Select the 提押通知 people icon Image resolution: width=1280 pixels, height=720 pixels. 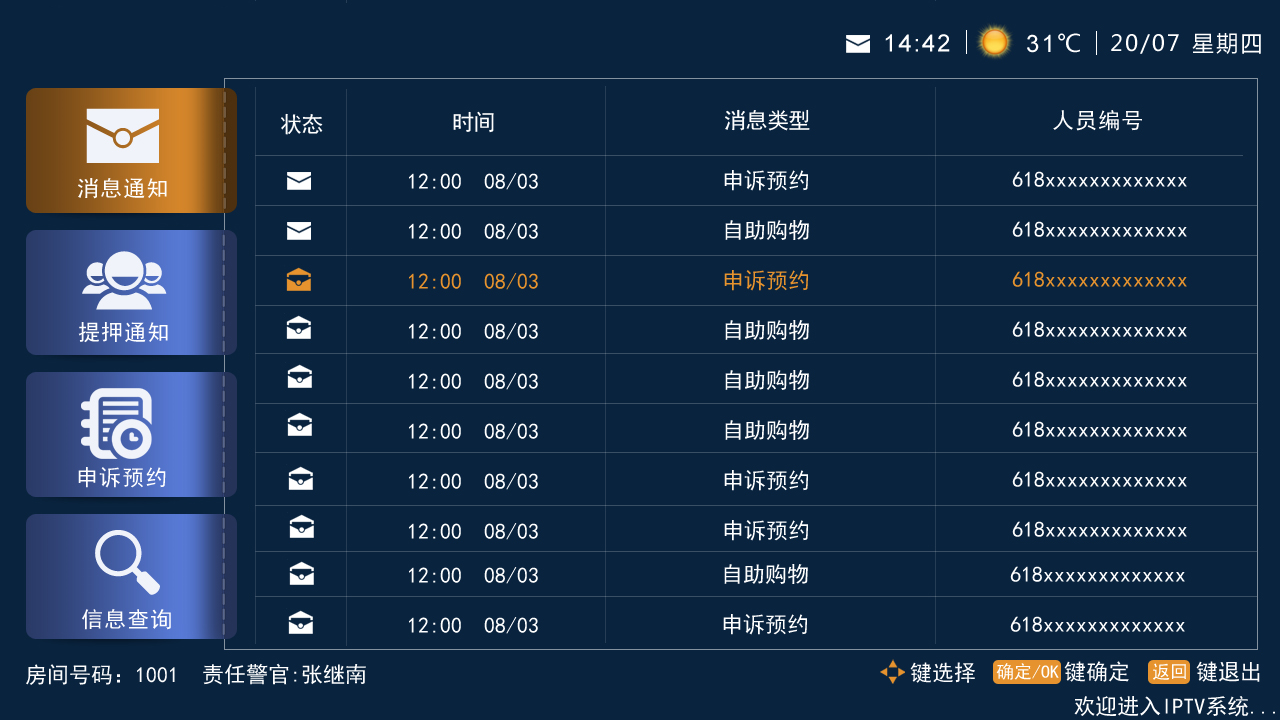point(124,279)
